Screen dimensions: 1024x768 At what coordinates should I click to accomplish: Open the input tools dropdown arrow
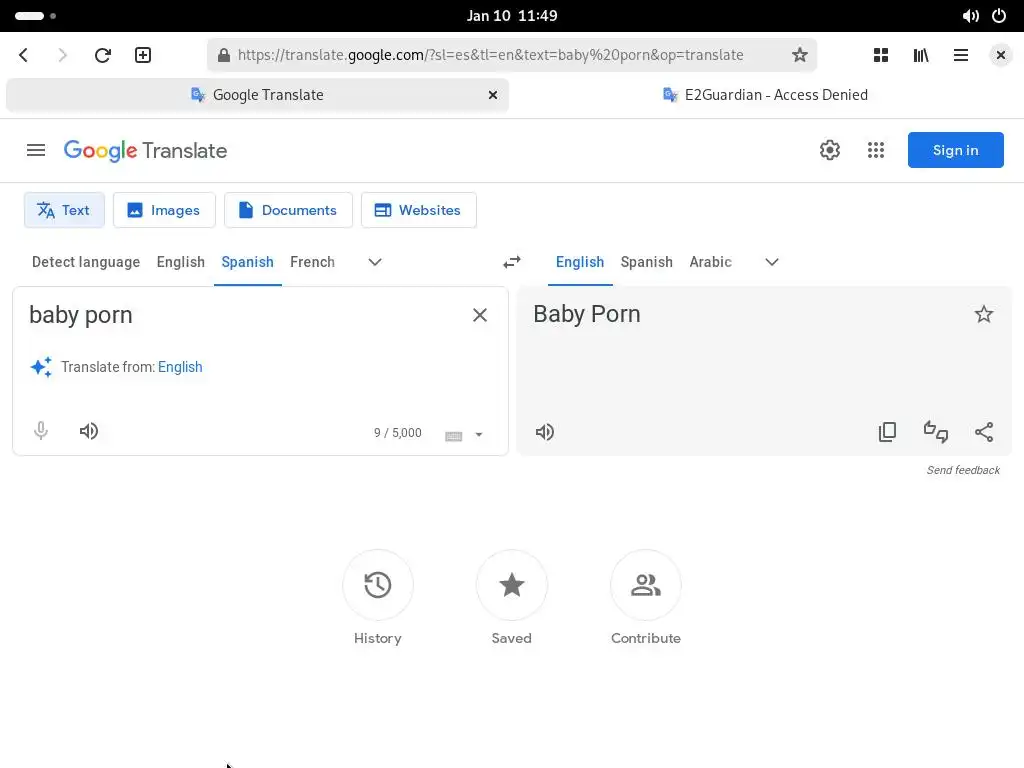click(x=479, y=435)
